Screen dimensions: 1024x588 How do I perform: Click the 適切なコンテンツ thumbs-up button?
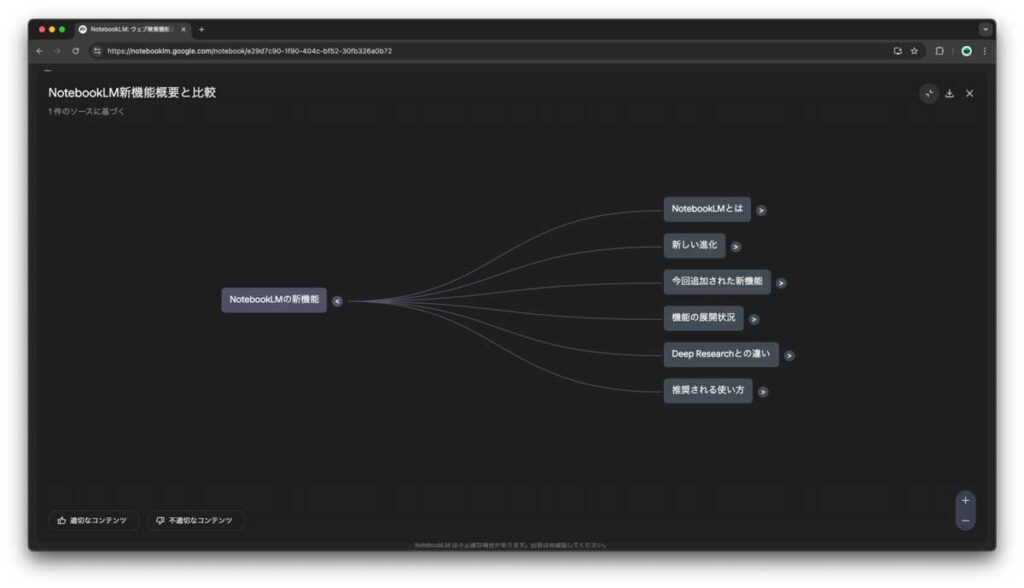point(93,520)
